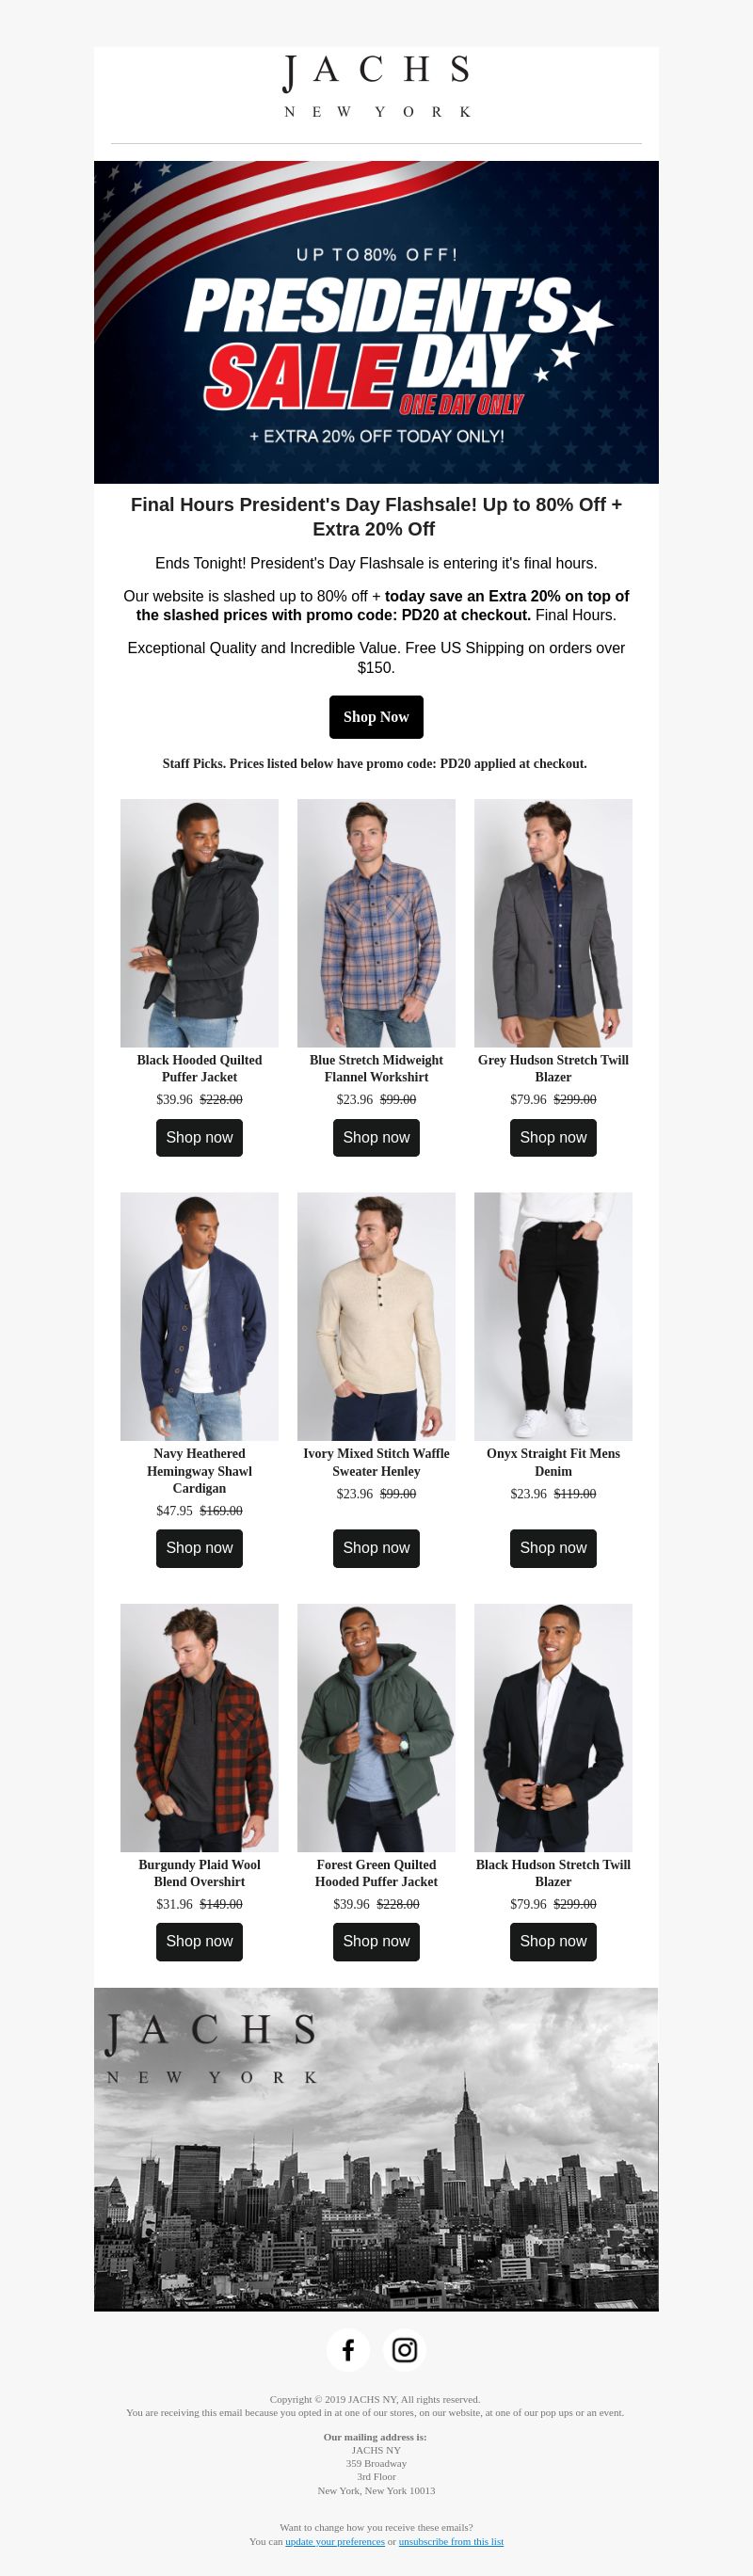Shop now for Ivory Waffle Sweater Henley
Image resolution: width=753 pixels, height=2576 pixels.
tap(376, 1548)
